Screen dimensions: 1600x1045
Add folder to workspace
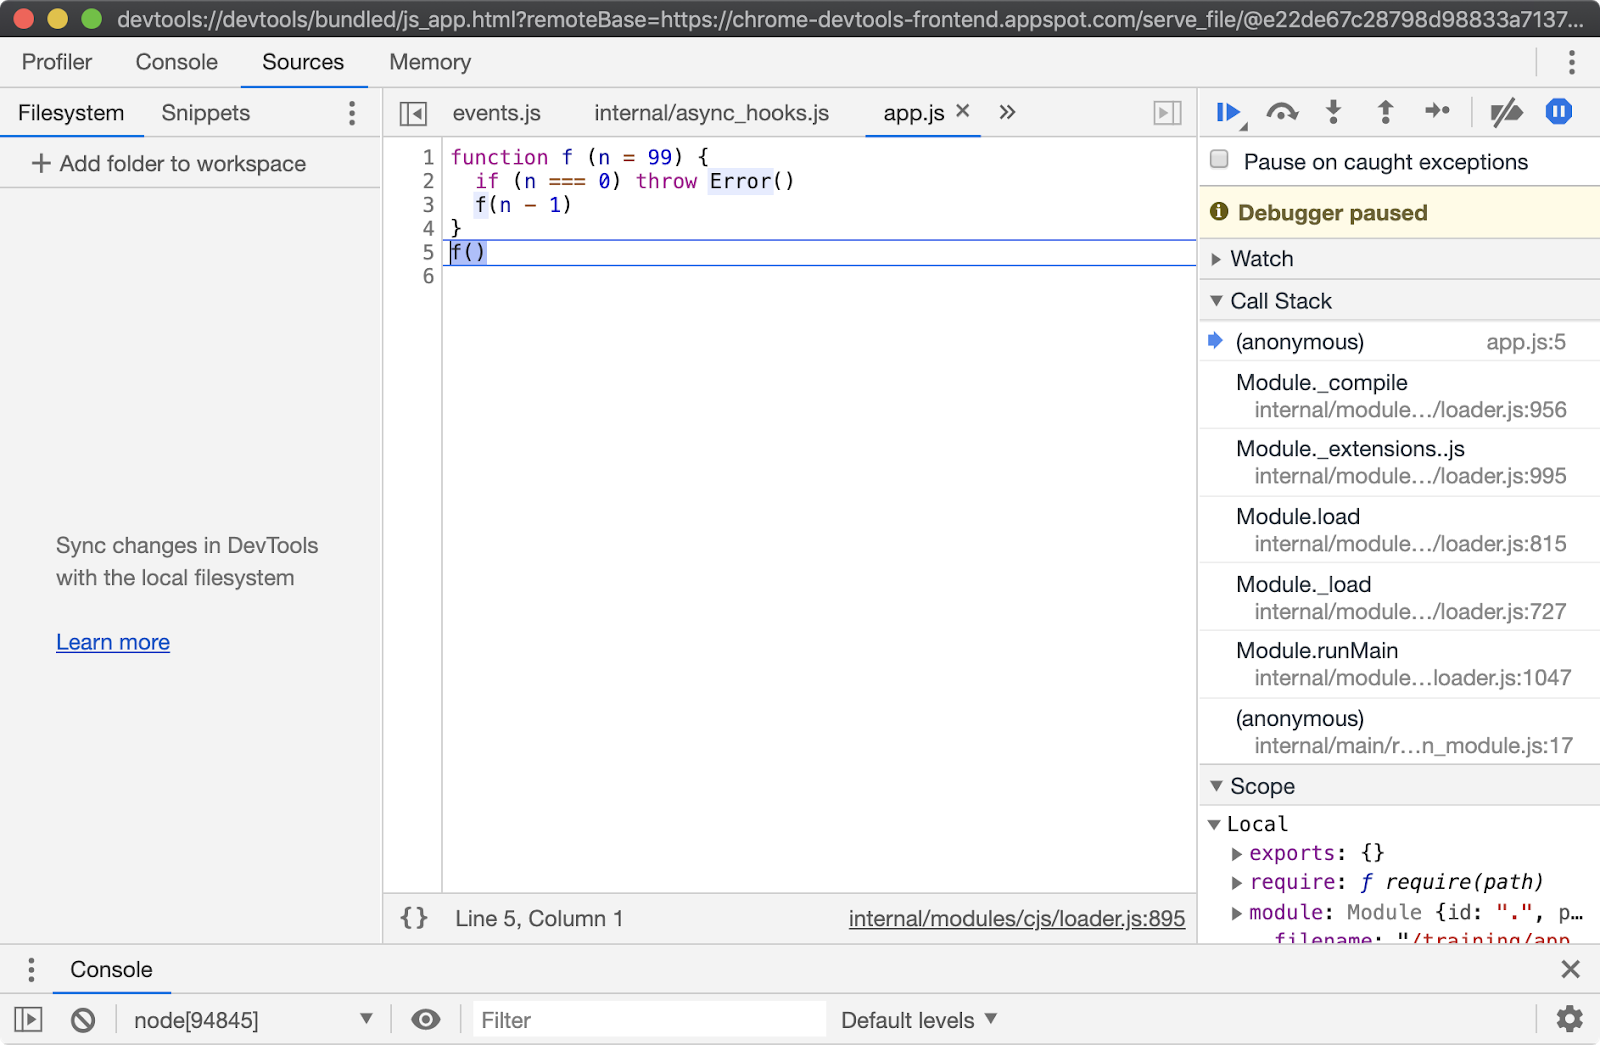(168, 163)
